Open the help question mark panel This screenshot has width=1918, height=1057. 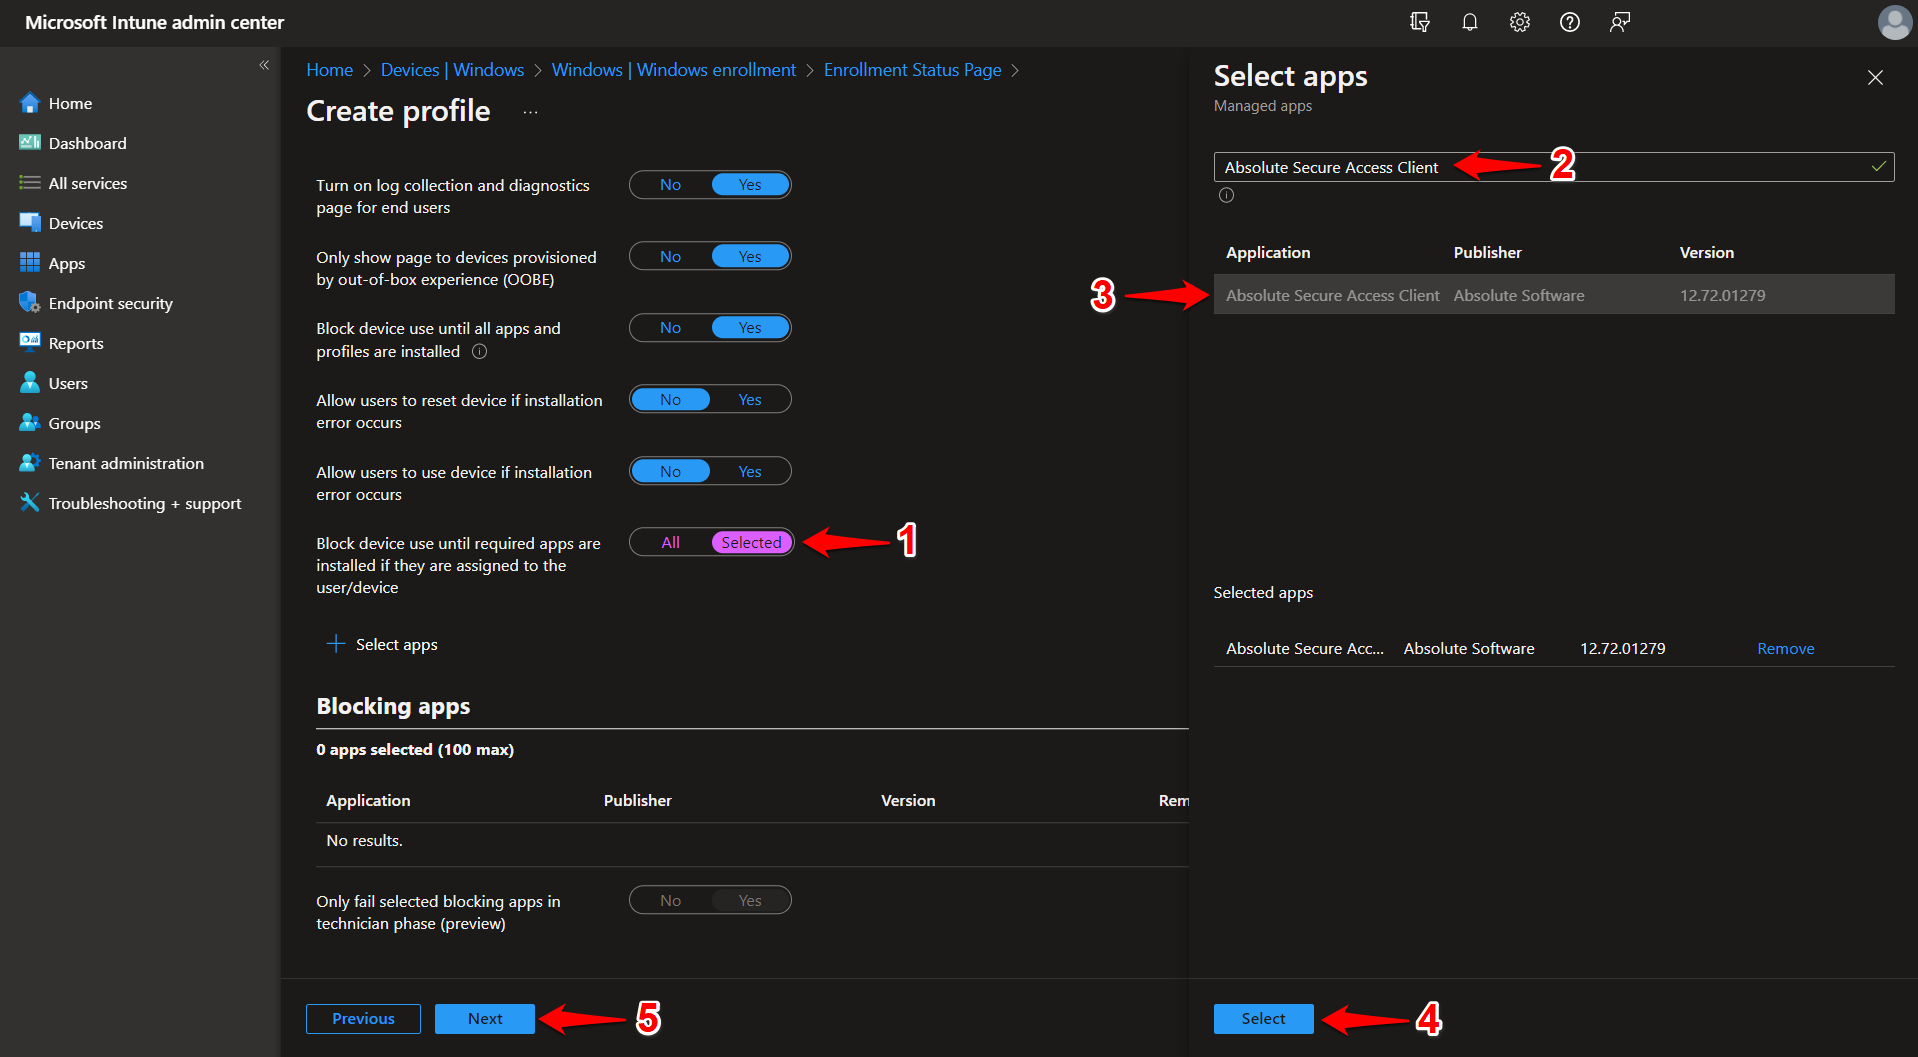point(1569,21)
